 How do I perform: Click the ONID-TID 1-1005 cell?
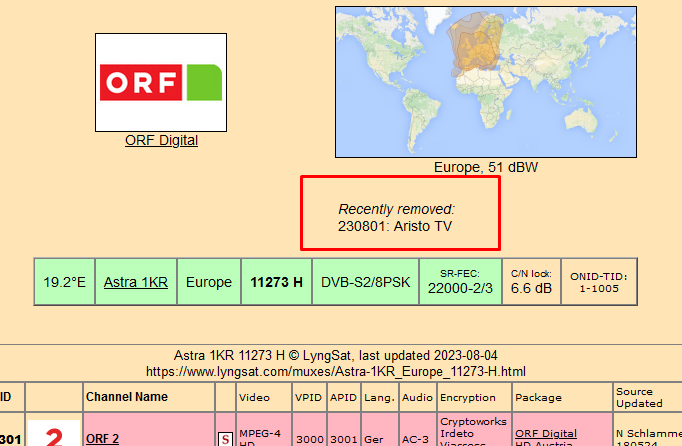click(599, 282)
